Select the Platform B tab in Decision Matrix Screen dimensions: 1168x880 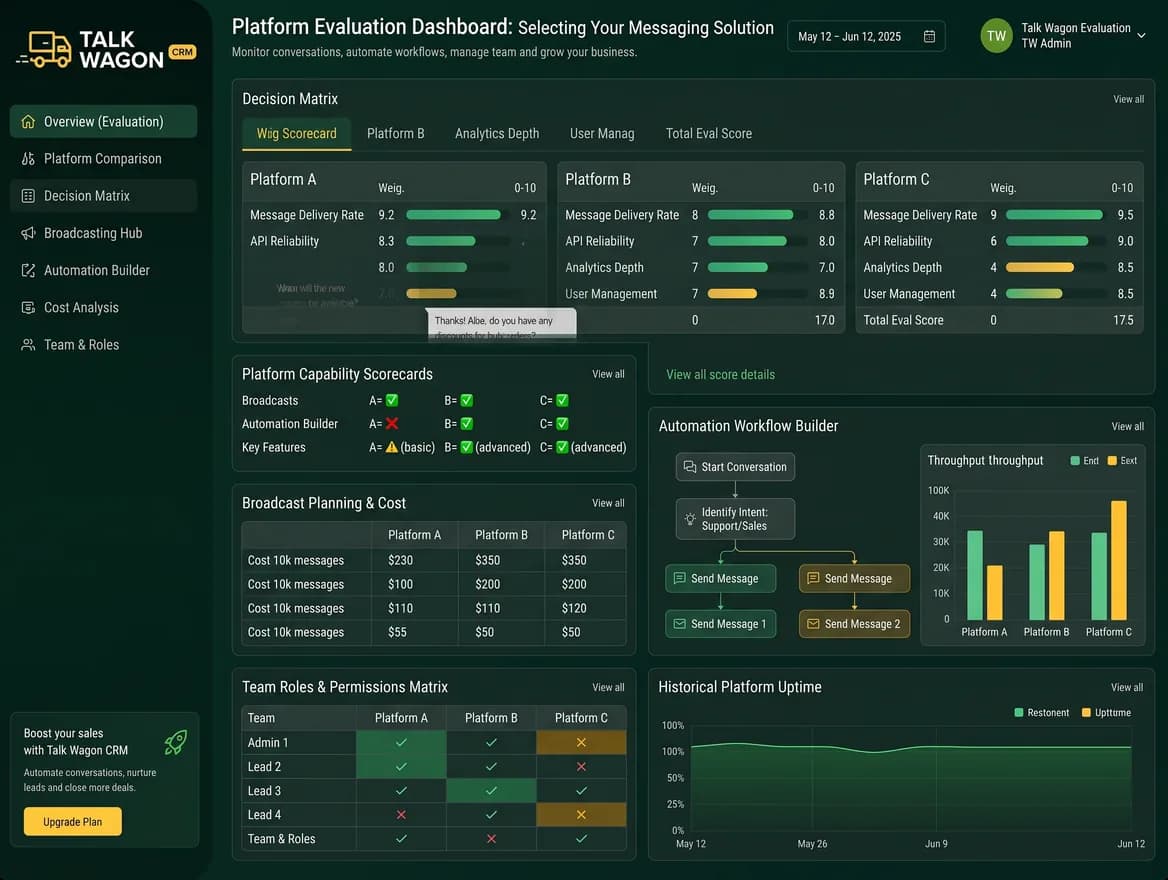point(396,133)
